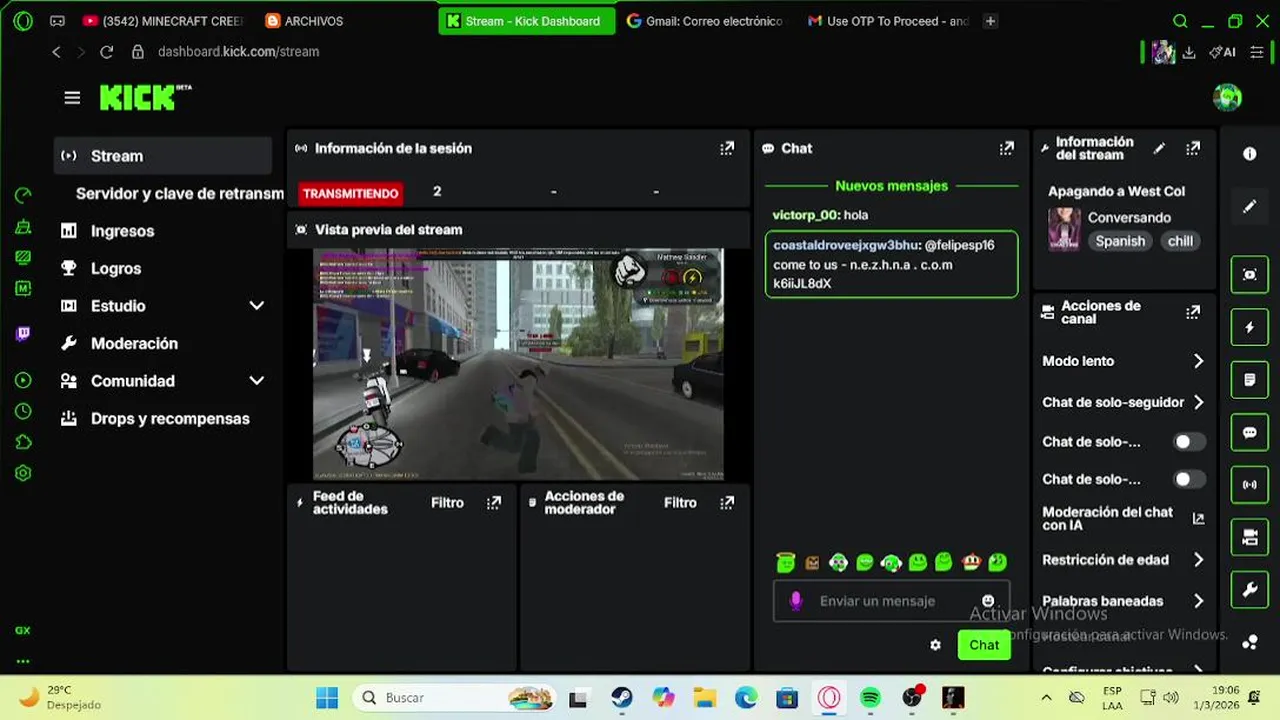
Task: Open Chat de solo-seguidor options
Action: (1122, 402)
